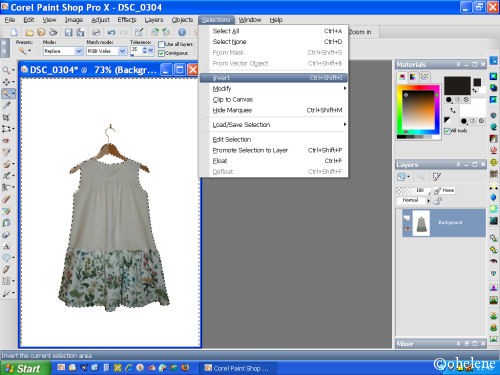Select the Straighten/Deform tool
Screen dimensions: 500x375
tap(6, 129)
